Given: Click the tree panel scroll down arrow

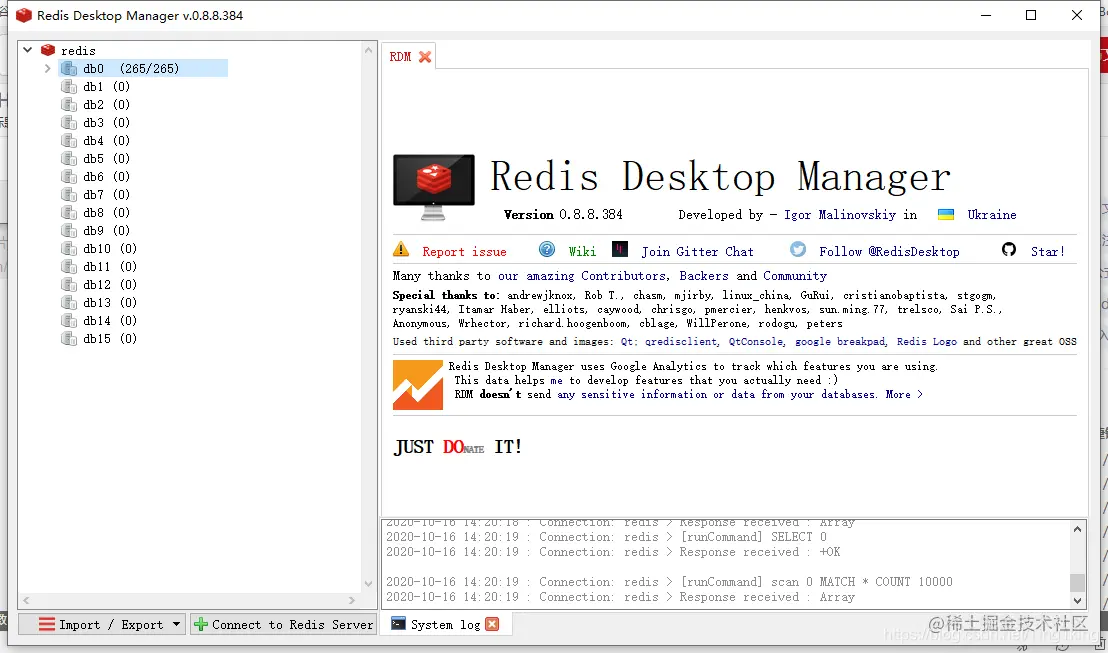Looking at the screenshot, I should [x=368, y=584].
